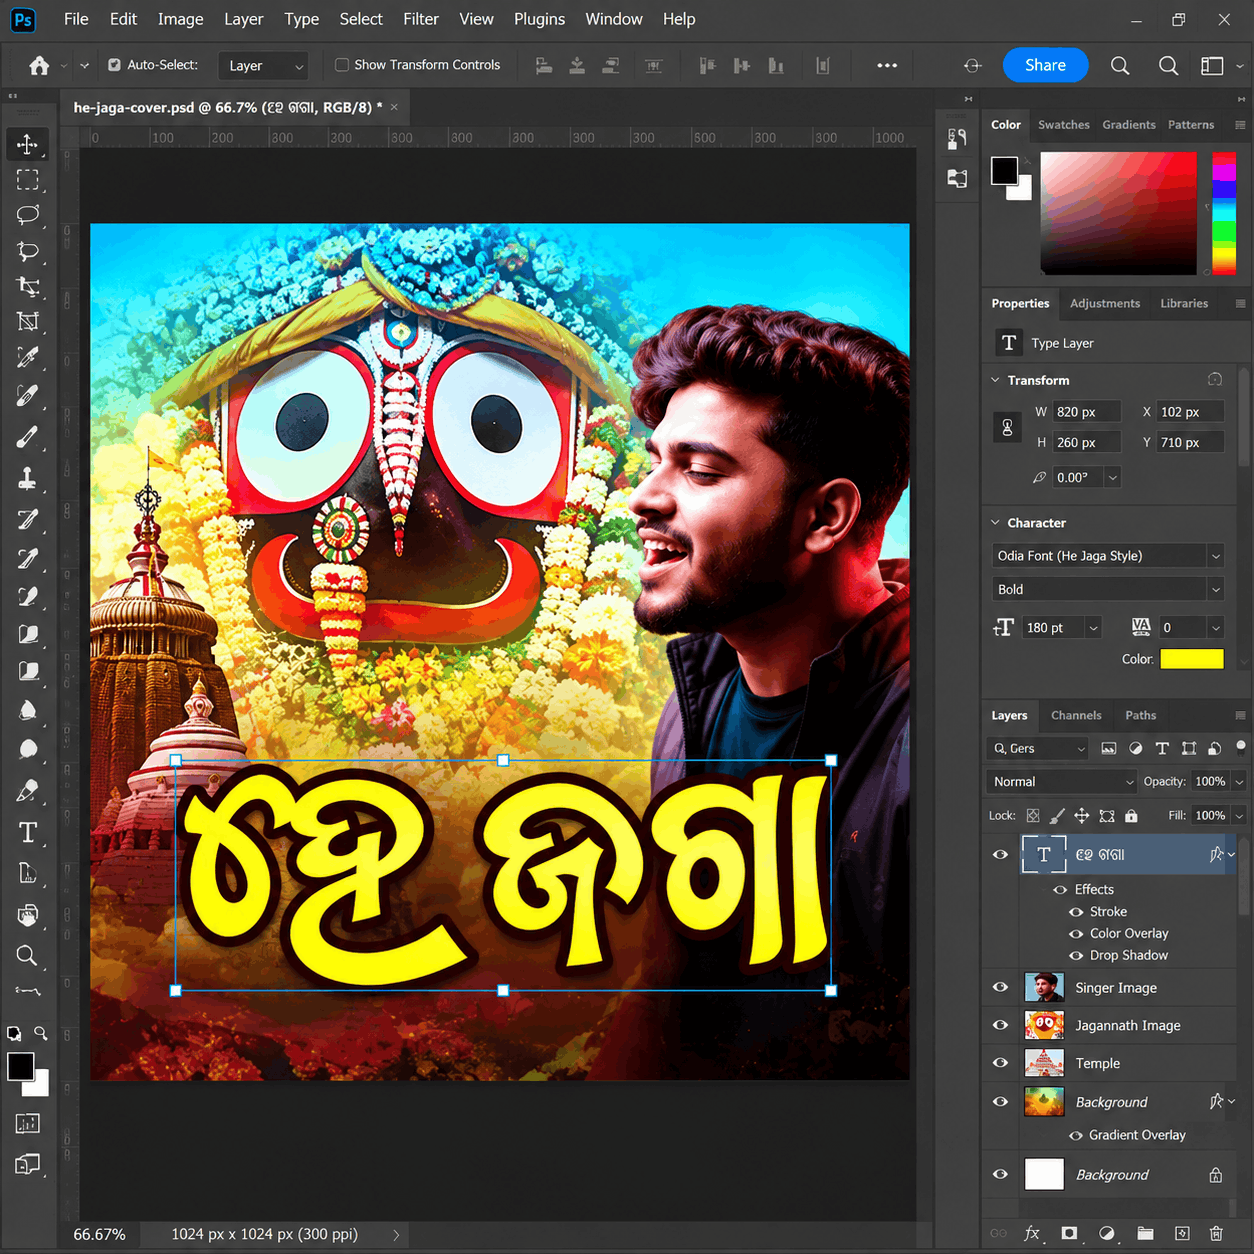Open the Window menu
The image size is (1254, 1254).
tap(614, 19)
